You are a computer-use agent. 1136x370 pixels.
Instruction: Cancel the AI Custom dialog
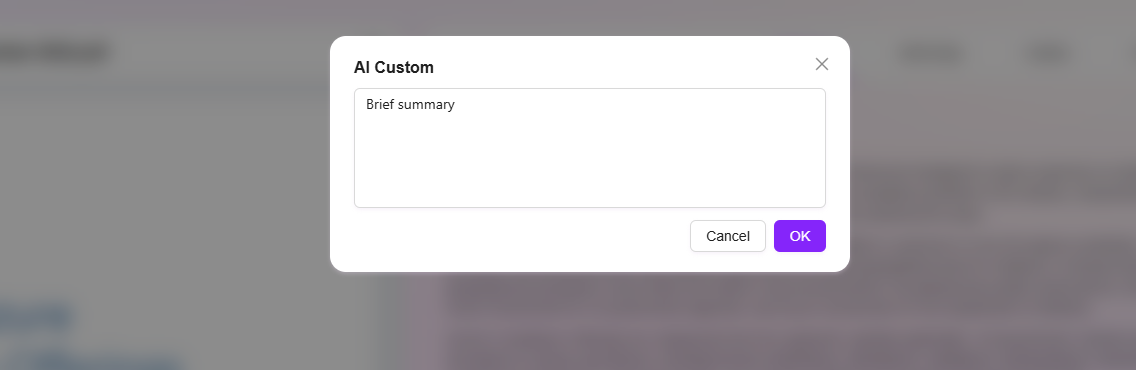pyautogui.click(x=727, y=236)
